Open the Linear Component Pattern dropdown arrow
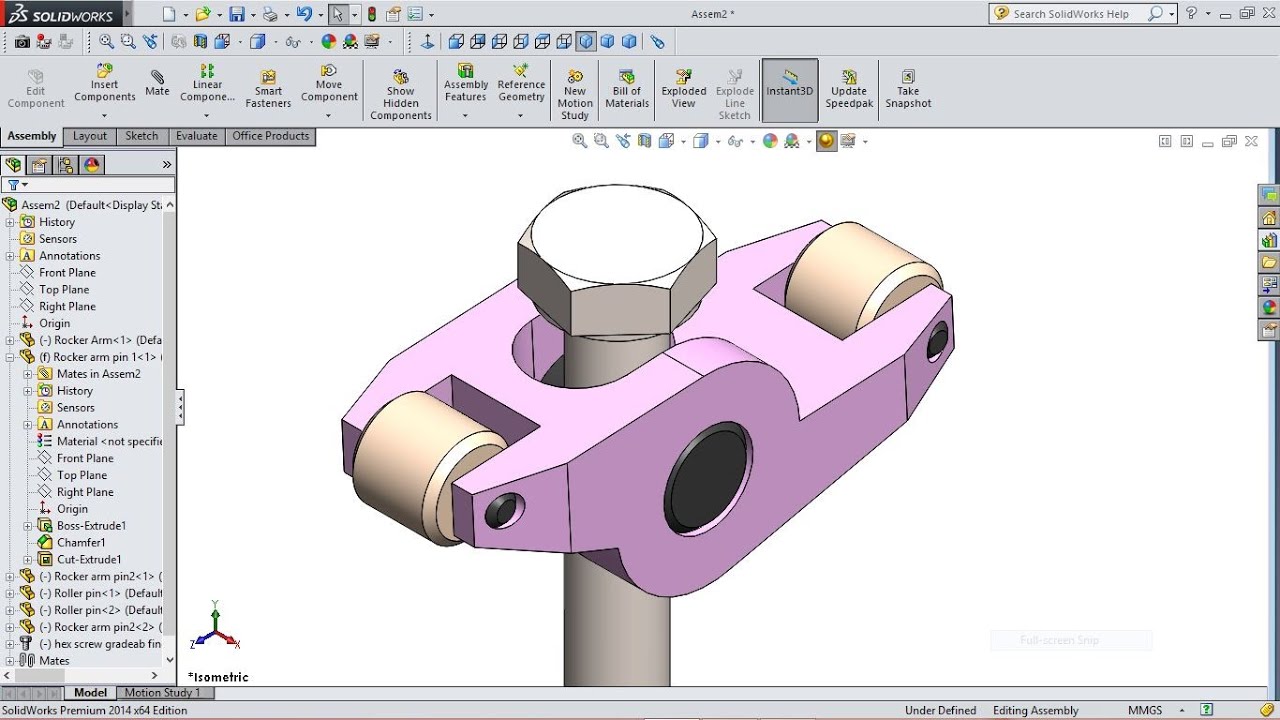This screenshot has width=1280, height=720. point(207,115)
